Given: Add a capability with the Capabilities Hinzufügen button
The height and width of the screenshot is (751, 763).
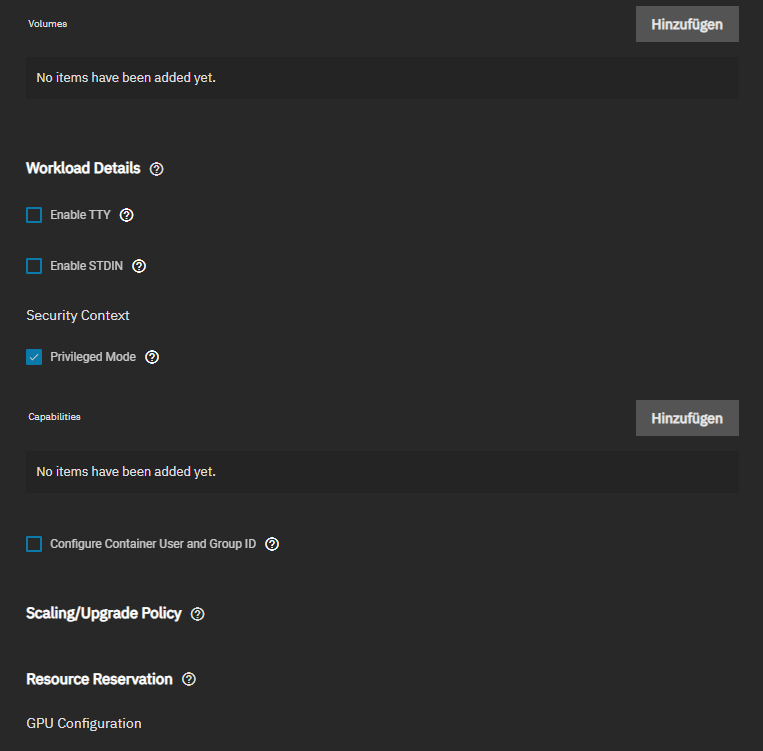Looking at the screenshot, I should pos(687,418).
